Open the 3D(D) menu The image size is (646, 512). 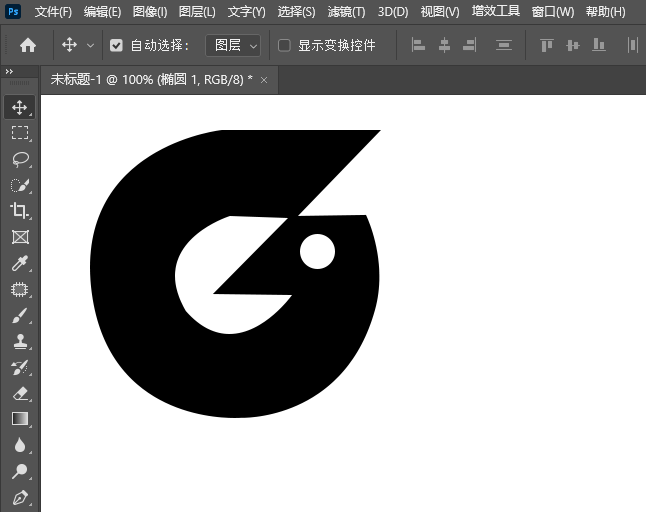[393, 12]
